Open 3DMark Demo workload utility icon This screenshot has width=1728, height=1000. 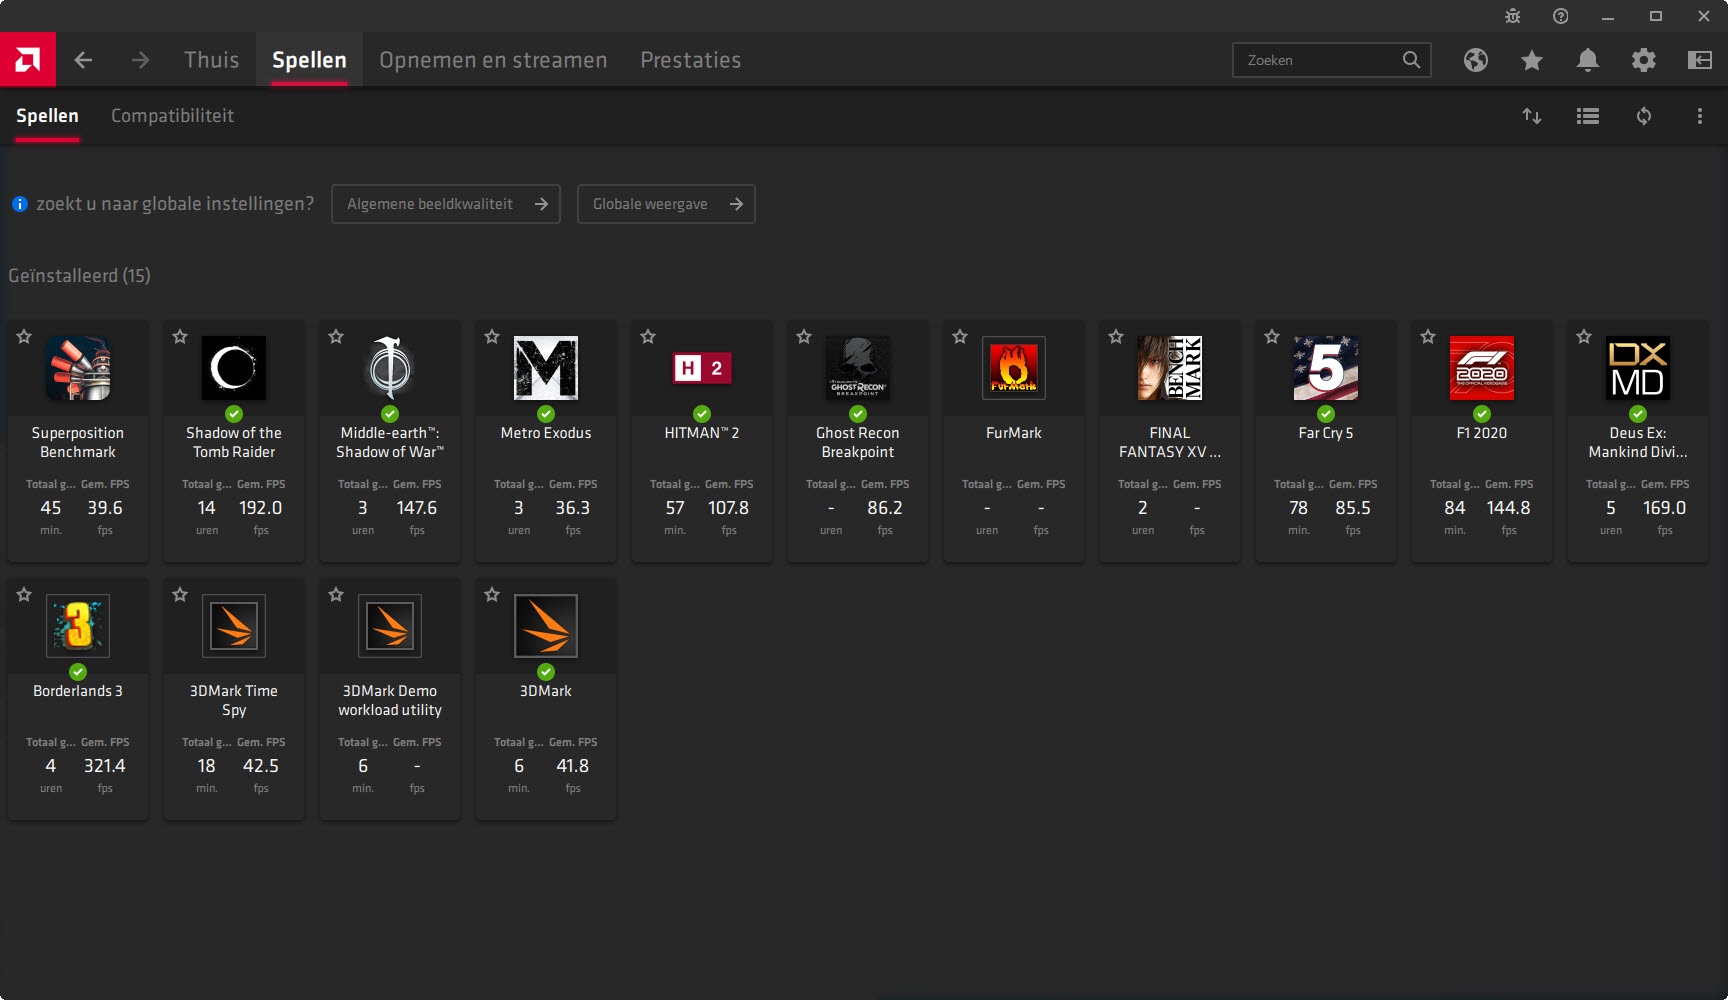coord(390,626)
